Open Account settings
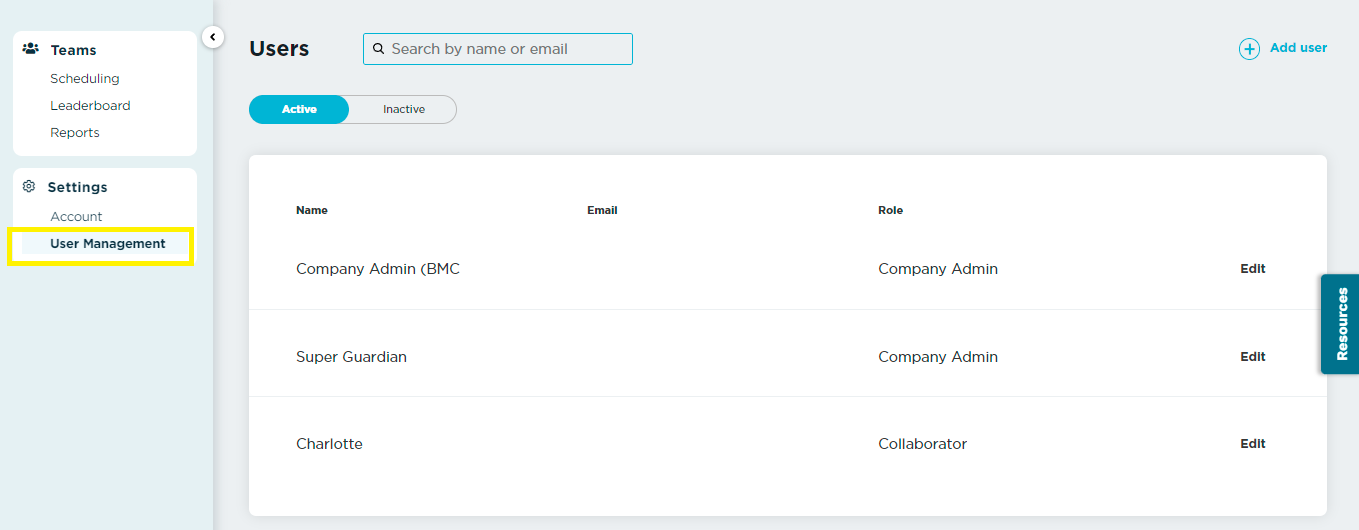Image resolution: width=1359 pixels, height=530 pixels. pyautogui.click(x=76, y=217)
